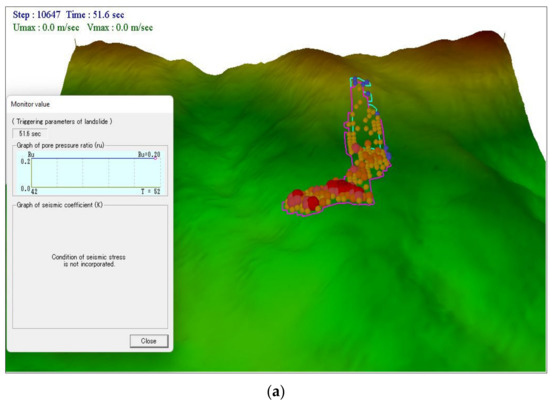Click the Ru=0.20 endpoint marker on graph
Screen dimensions: 550x403
[x=155, y=158]
